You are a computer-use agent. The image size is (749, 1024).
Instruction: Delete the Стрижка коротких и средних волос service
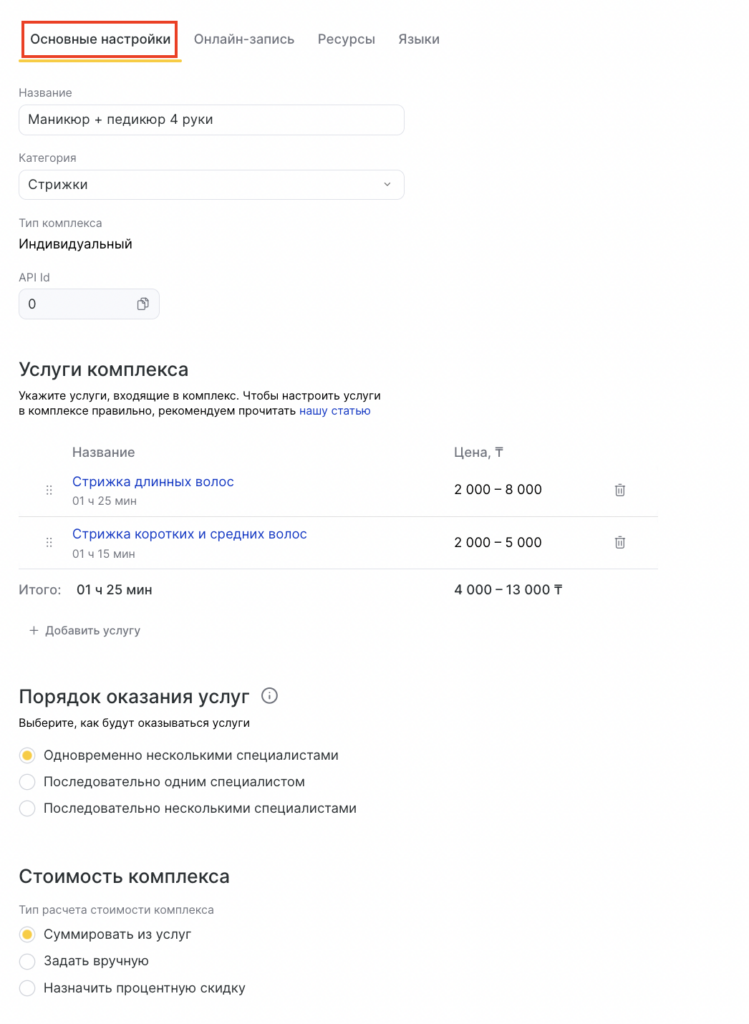pyautogui.click(x=620, y=542)
